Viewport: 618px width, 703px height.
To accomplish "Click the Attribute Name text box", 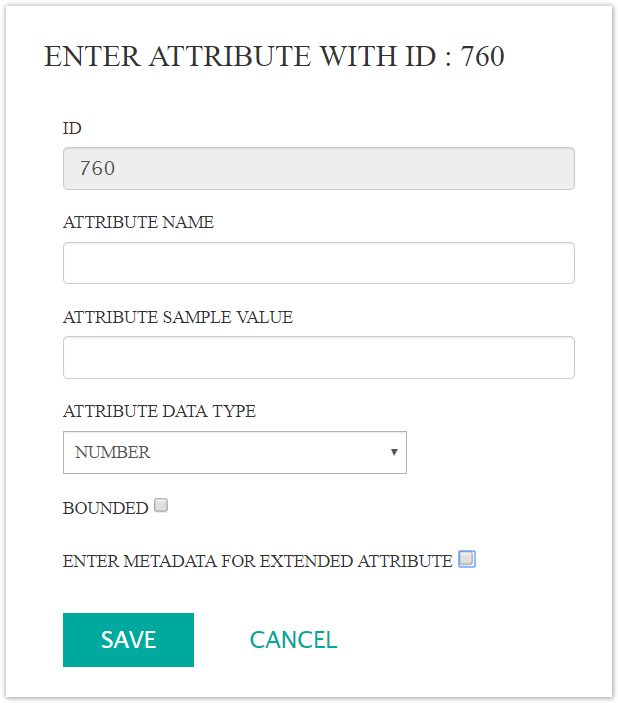I will point(318,263).
